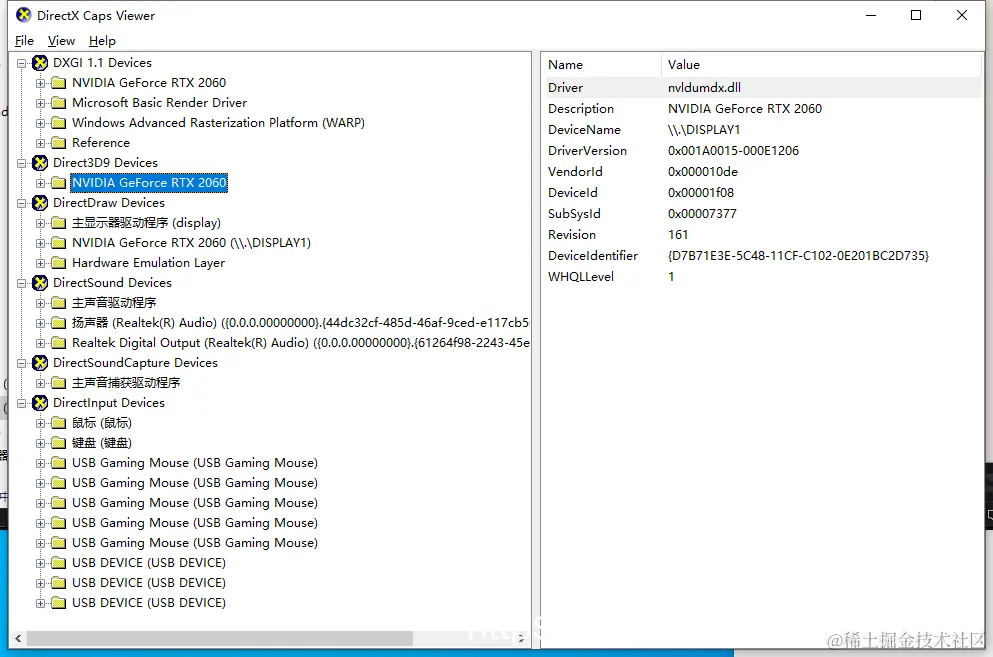
Task: Click the DriverVersion value 0x001A0015-000E1206
Action: point(733,151)
